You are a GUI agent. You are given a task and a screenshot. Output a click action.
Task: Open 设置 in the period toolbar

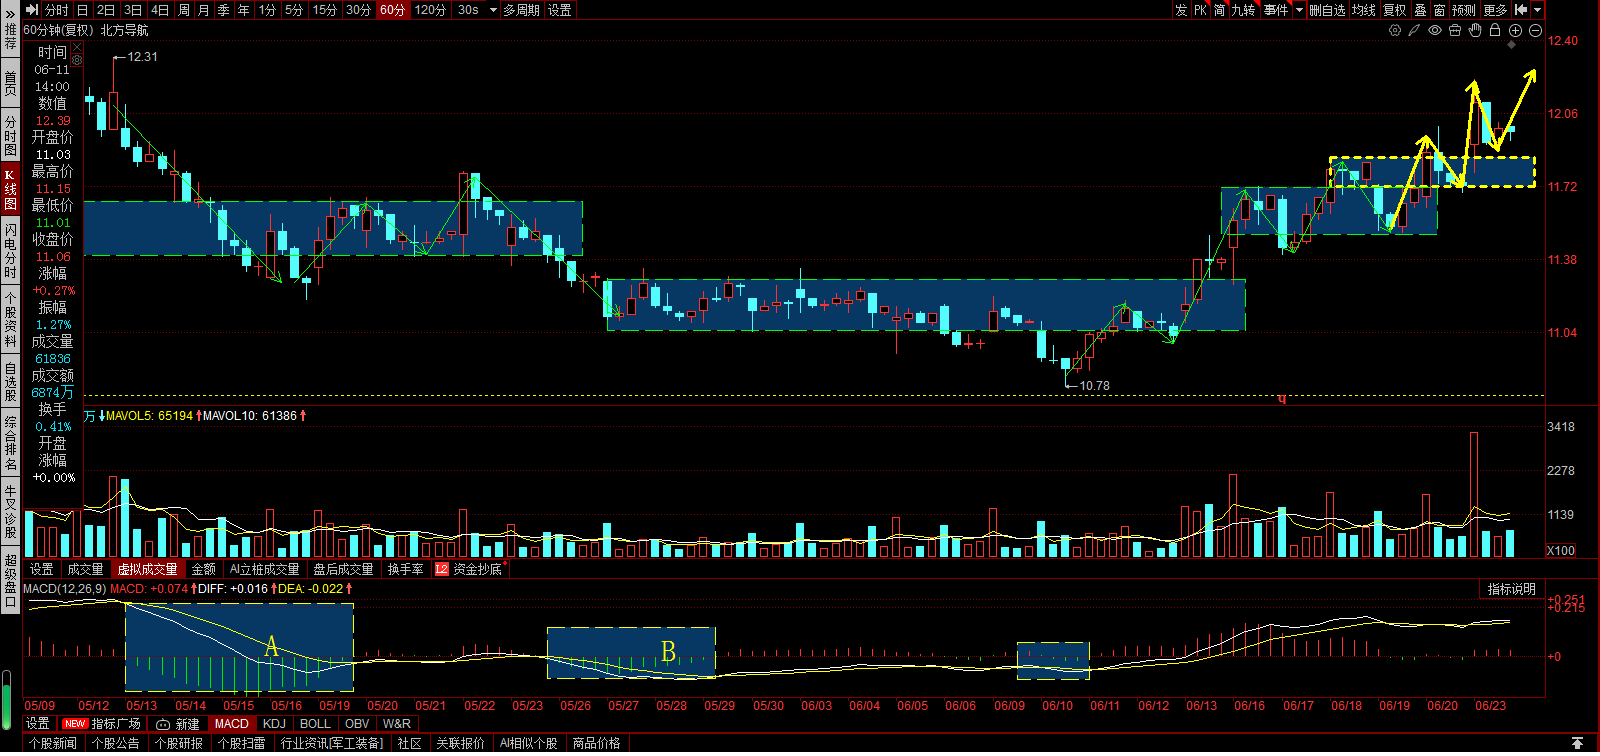560,10
